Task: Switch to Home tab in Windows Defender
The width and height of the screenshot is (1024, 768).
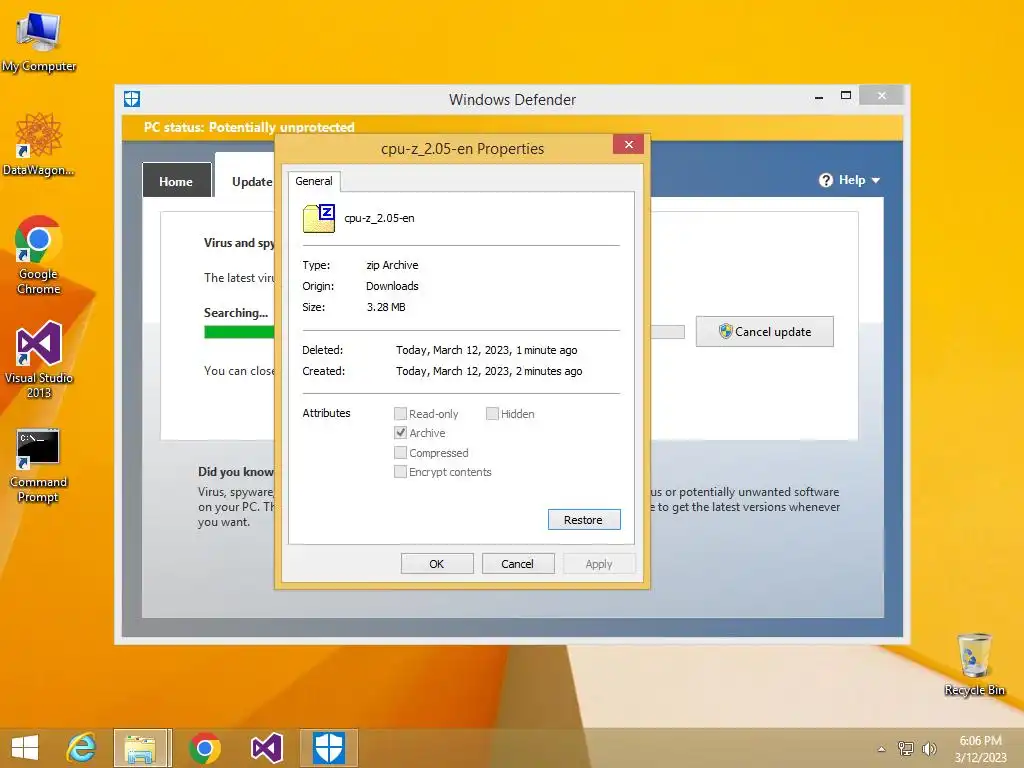Action: pyautogui.click(x=176, y=181)
